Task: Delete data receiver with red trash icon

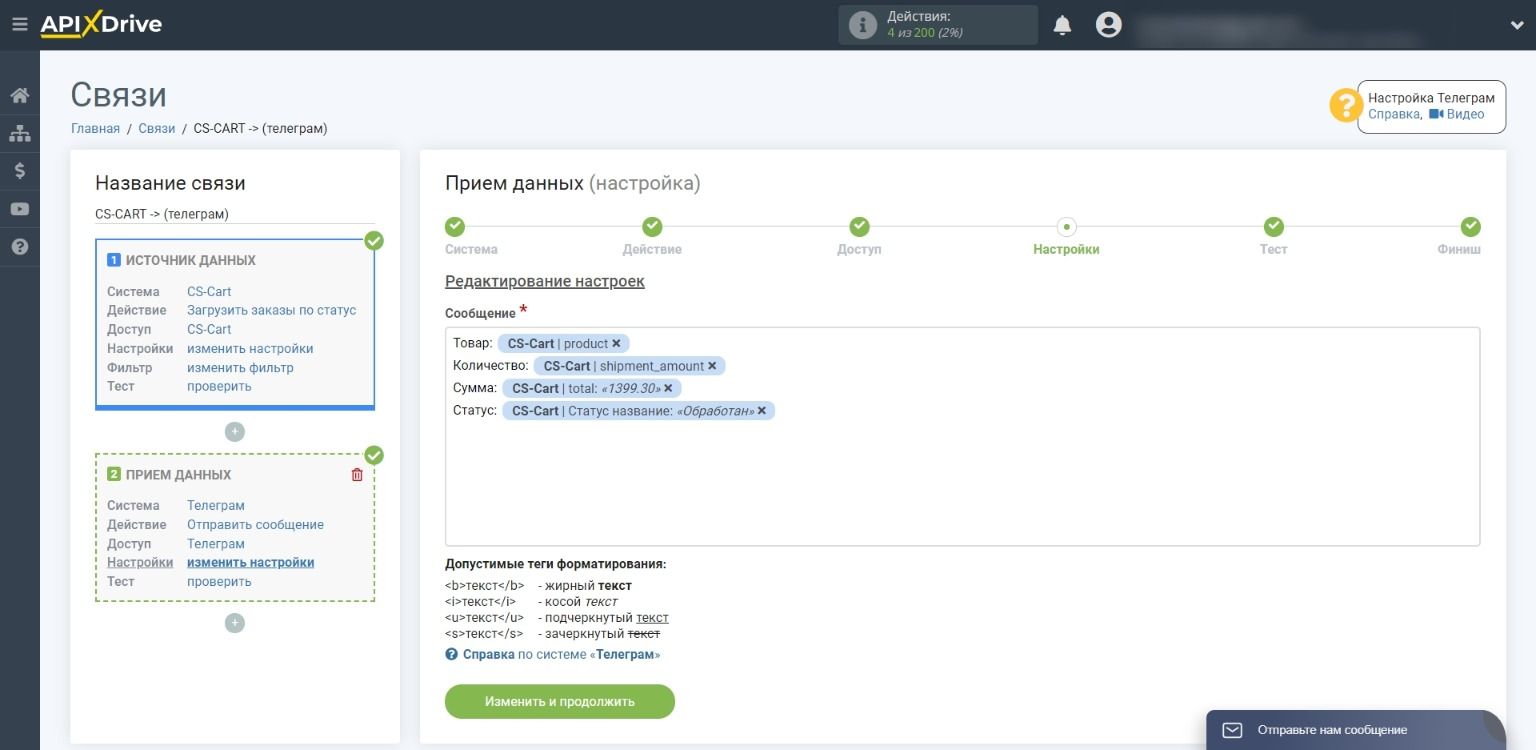Action: pos(357,475)
